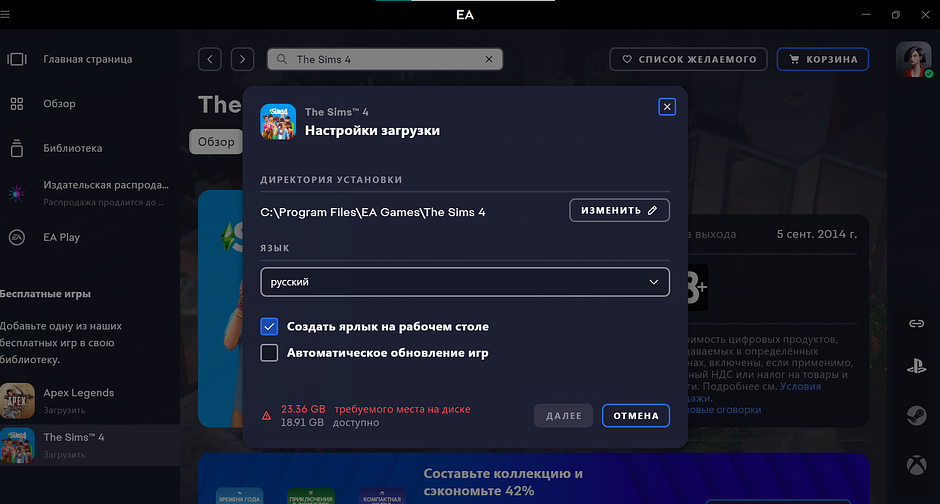The height and width of the screenshot is (504, 940).
Task: Click the Главная страница icon
Action: click(x=17, y=59)
